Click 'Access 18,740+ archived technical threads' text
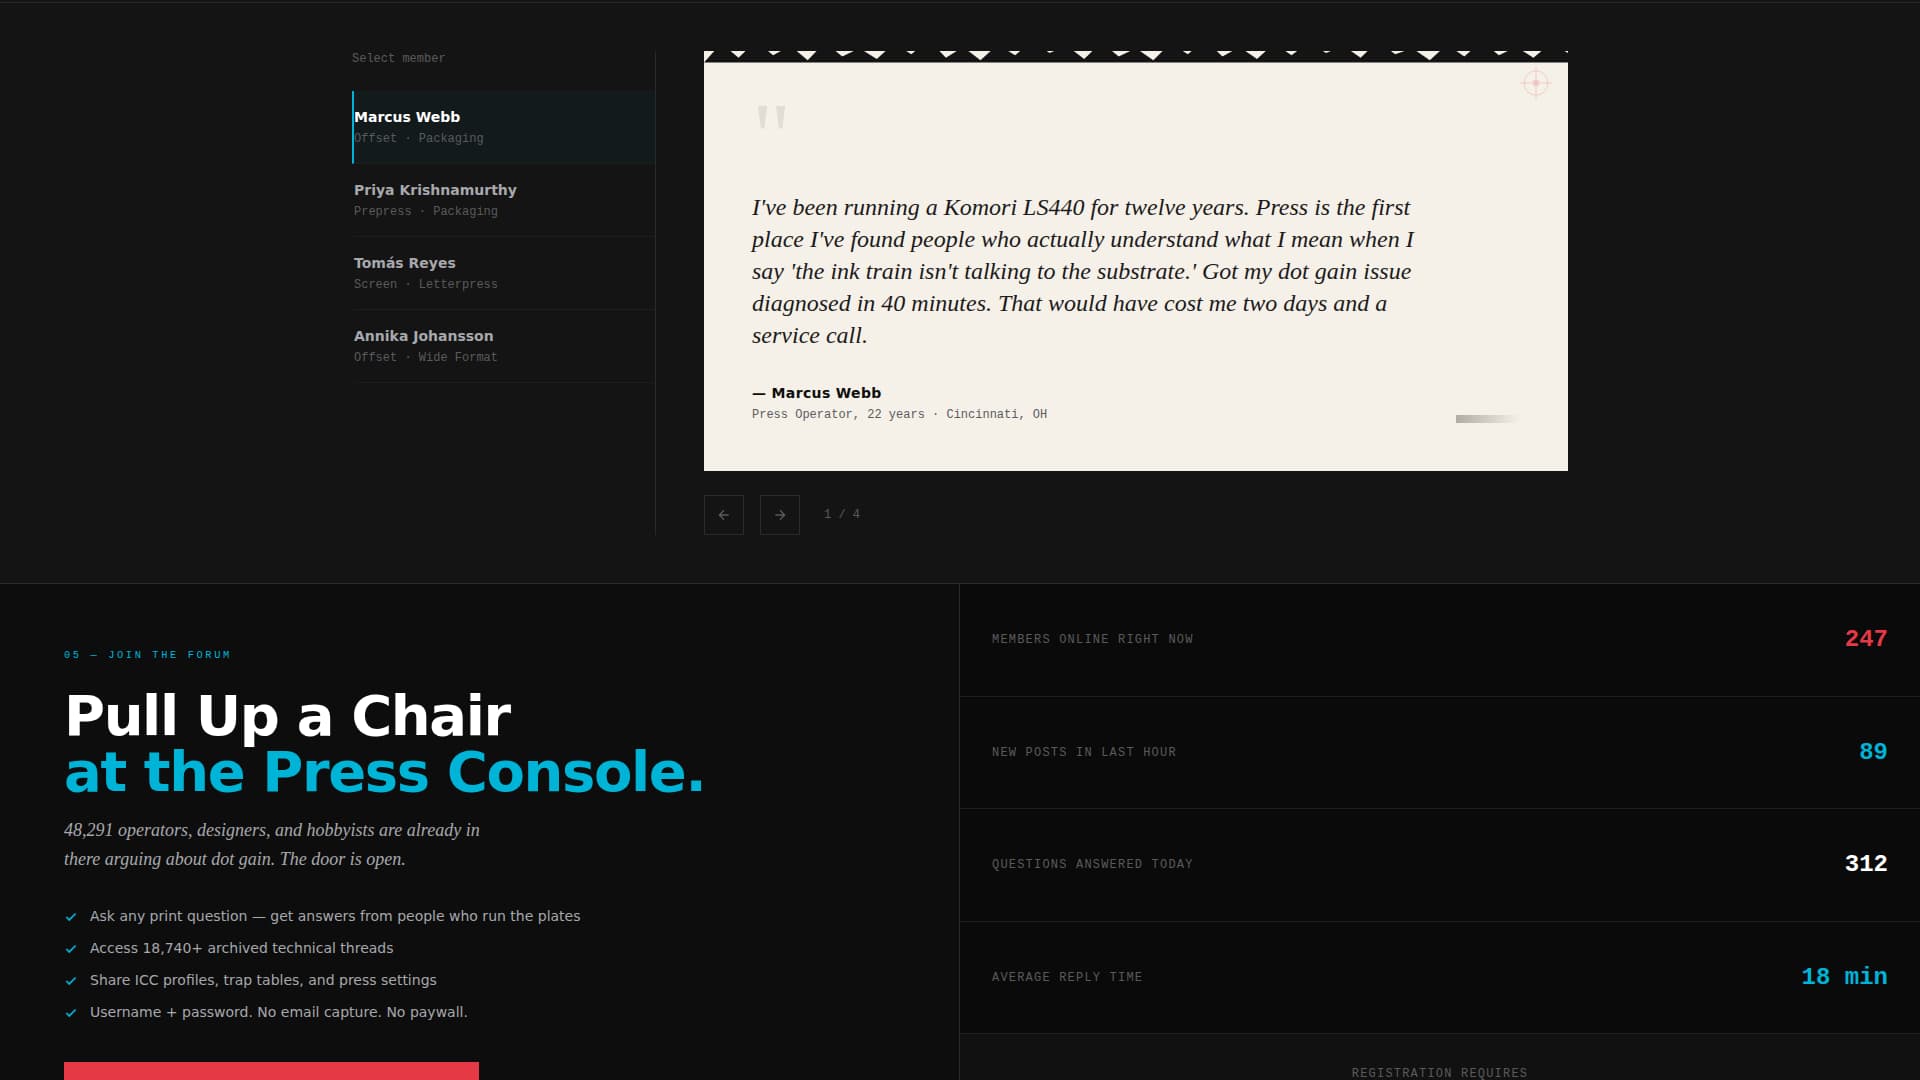The height and width of the screenshot is (1080, 1920). (x=241, y=948)
